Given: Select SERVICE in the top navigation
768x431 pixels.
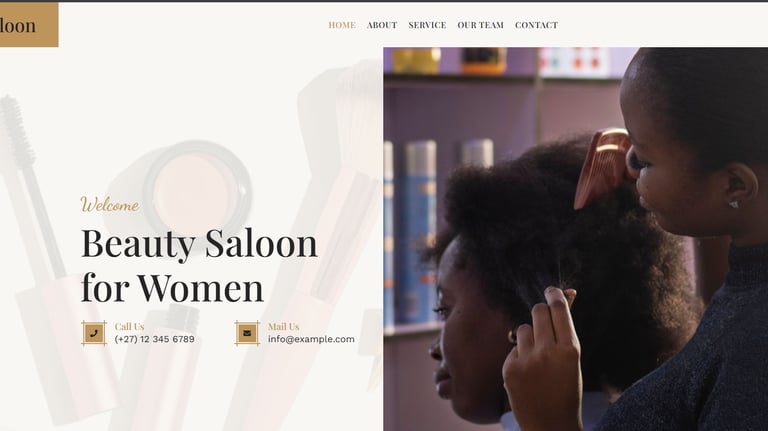Looking at the screenshot, I should tap(427, 25).
